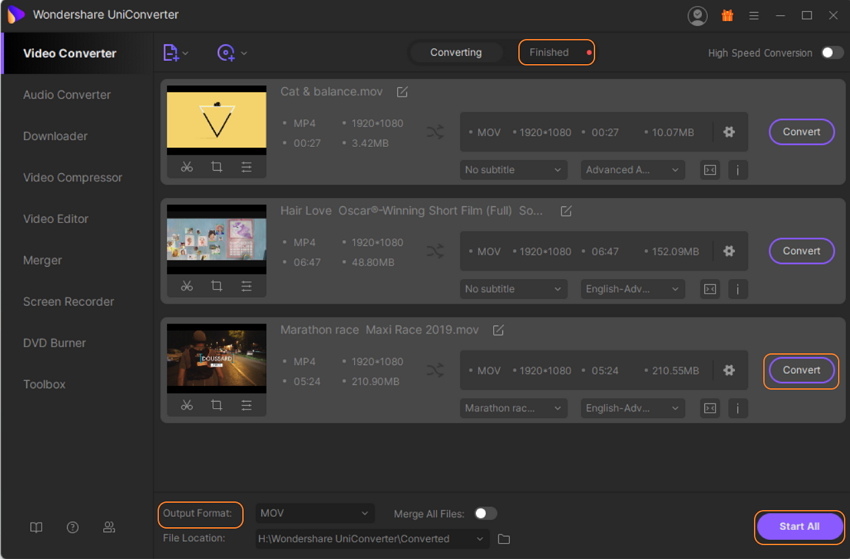Enable the Merge All Files toggle
The image size is (850, 559).
pos(485,513)
